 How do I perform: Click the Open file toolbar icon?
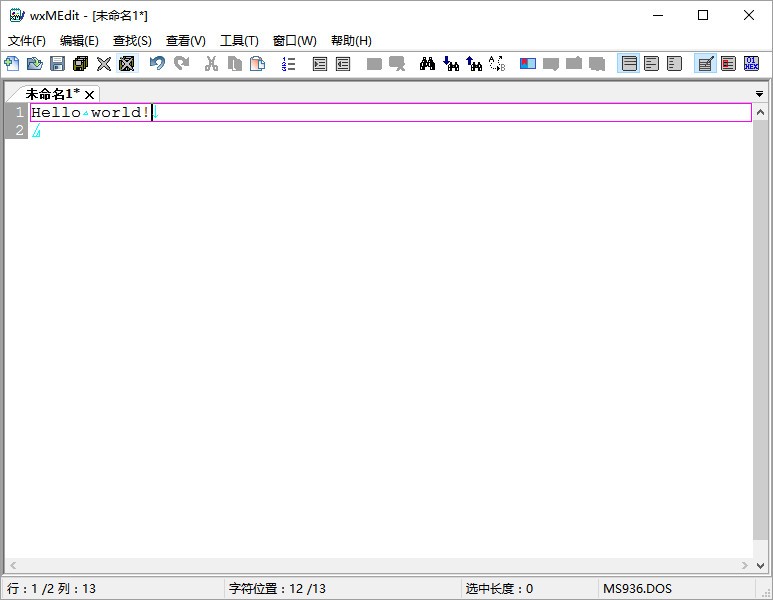point(35,64)
